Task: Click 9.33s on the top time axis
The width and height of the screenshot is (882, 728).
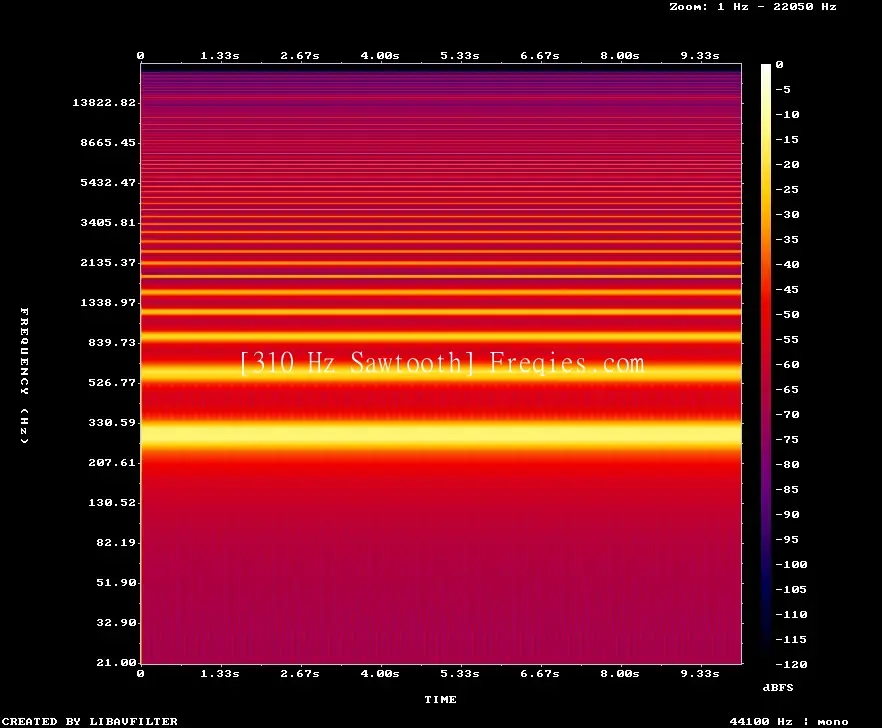Action: click(700, 56)
